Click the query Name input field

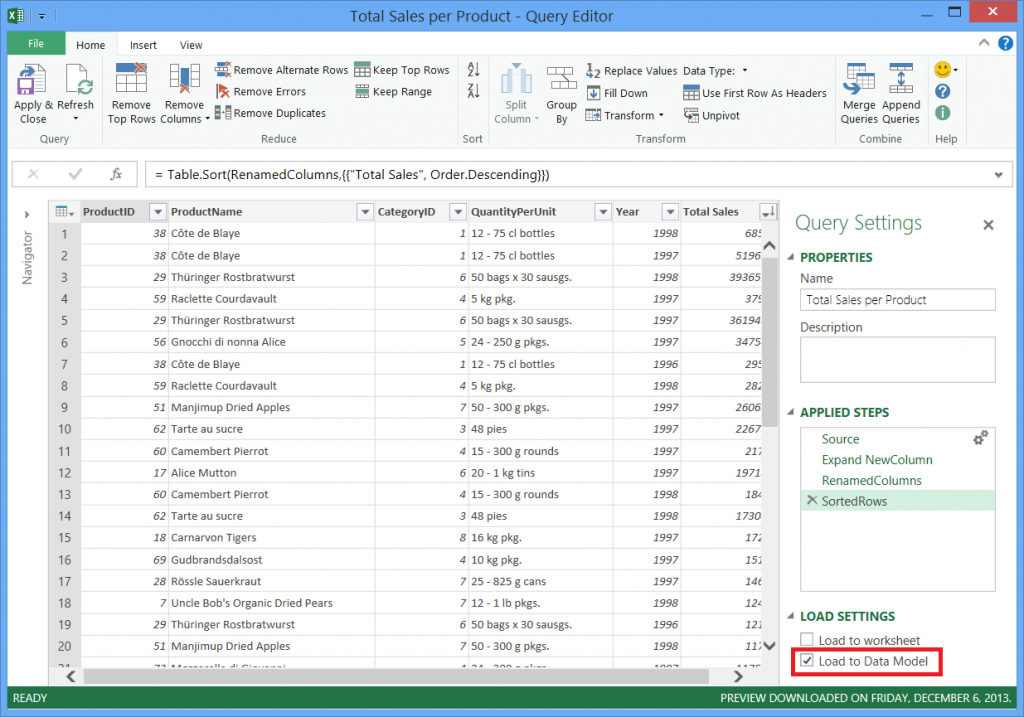tap(897, 300)
